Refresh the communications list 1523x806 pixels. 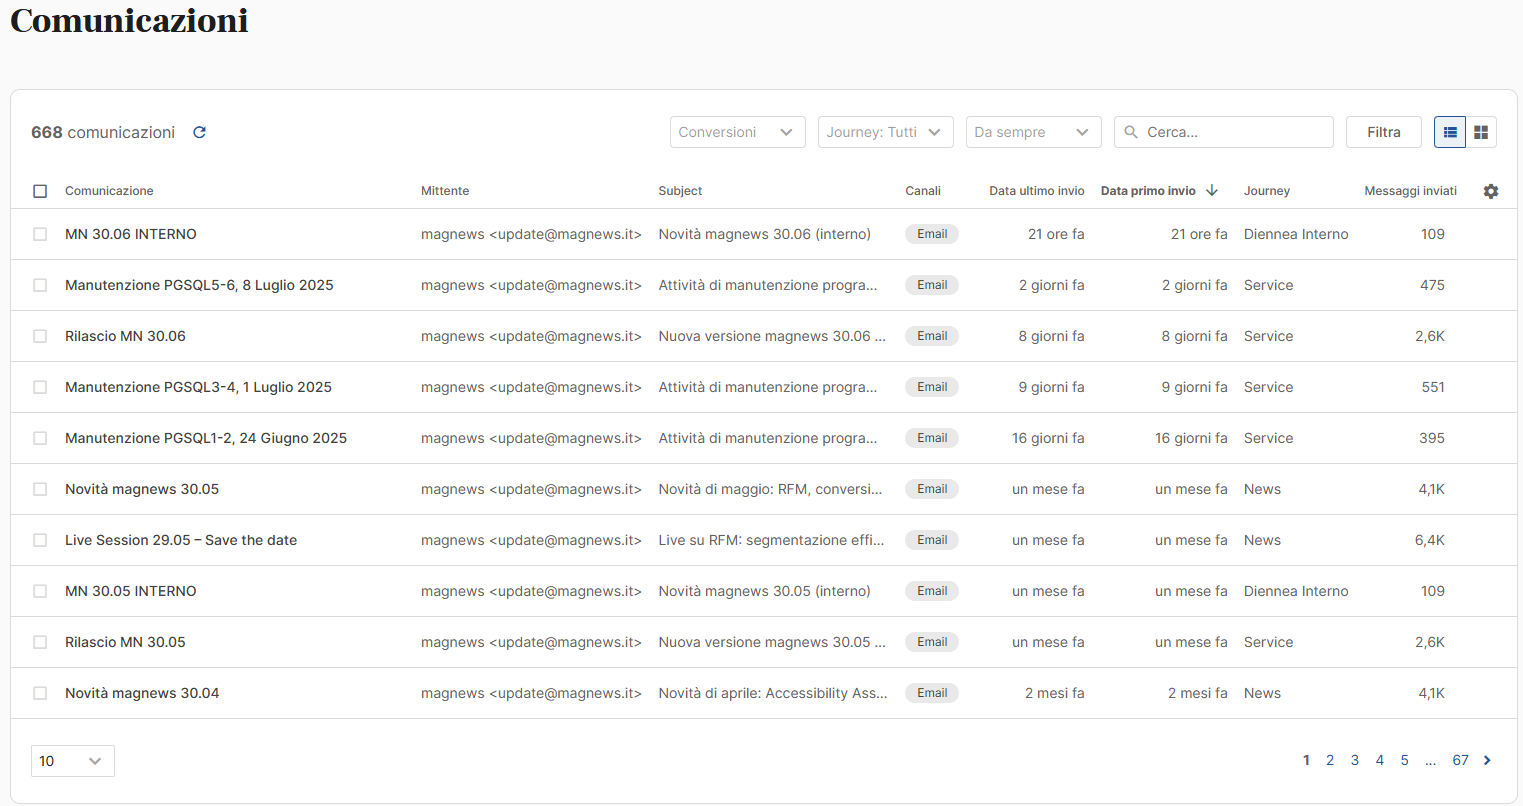tap(199, 132)
